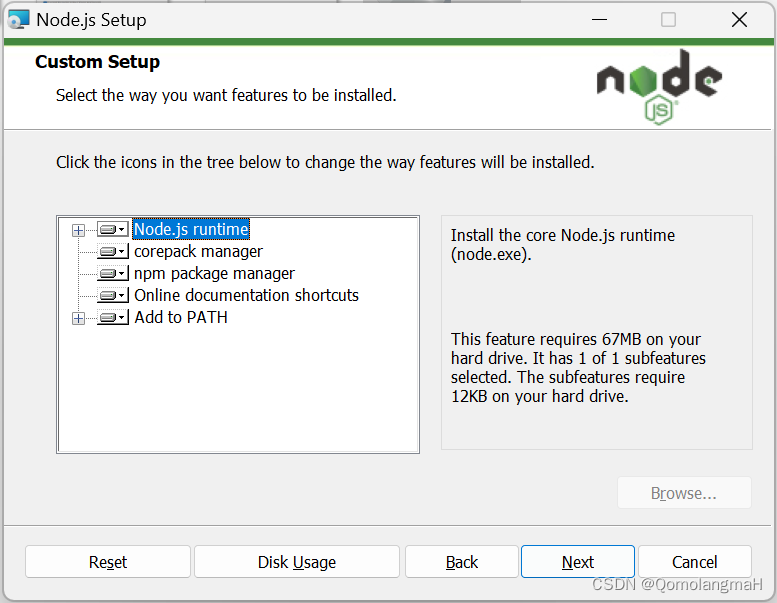Select the Node.js runtime tree row

pyautogui.click(x=191, y=229)
